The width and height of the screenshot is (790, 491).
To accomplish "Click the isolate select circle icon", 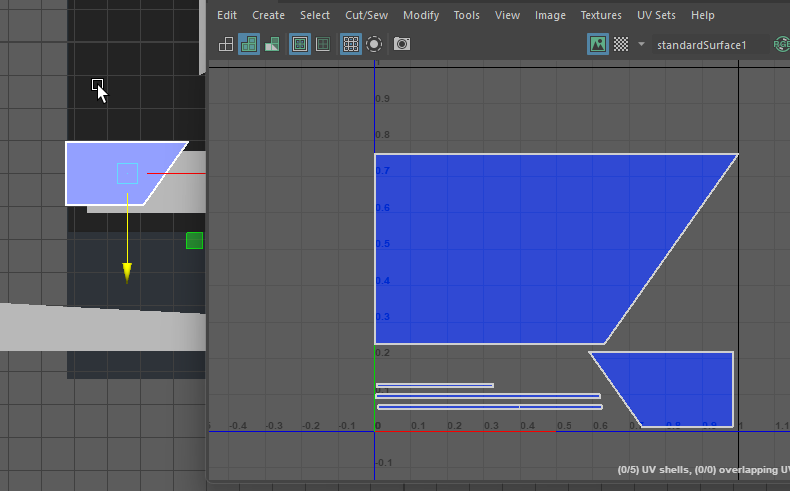I will (374, 44).
